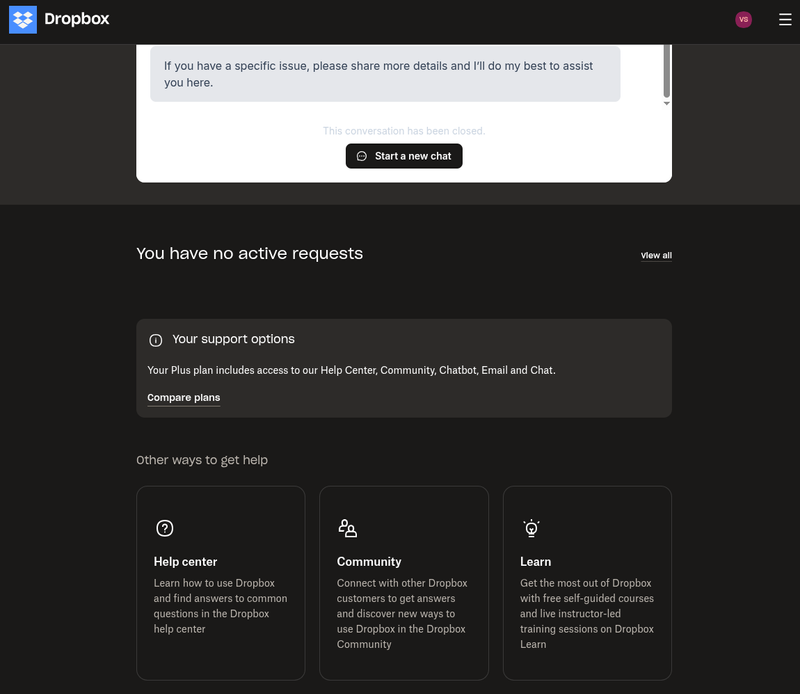Click the Plus plan support description text

[351, 370]
